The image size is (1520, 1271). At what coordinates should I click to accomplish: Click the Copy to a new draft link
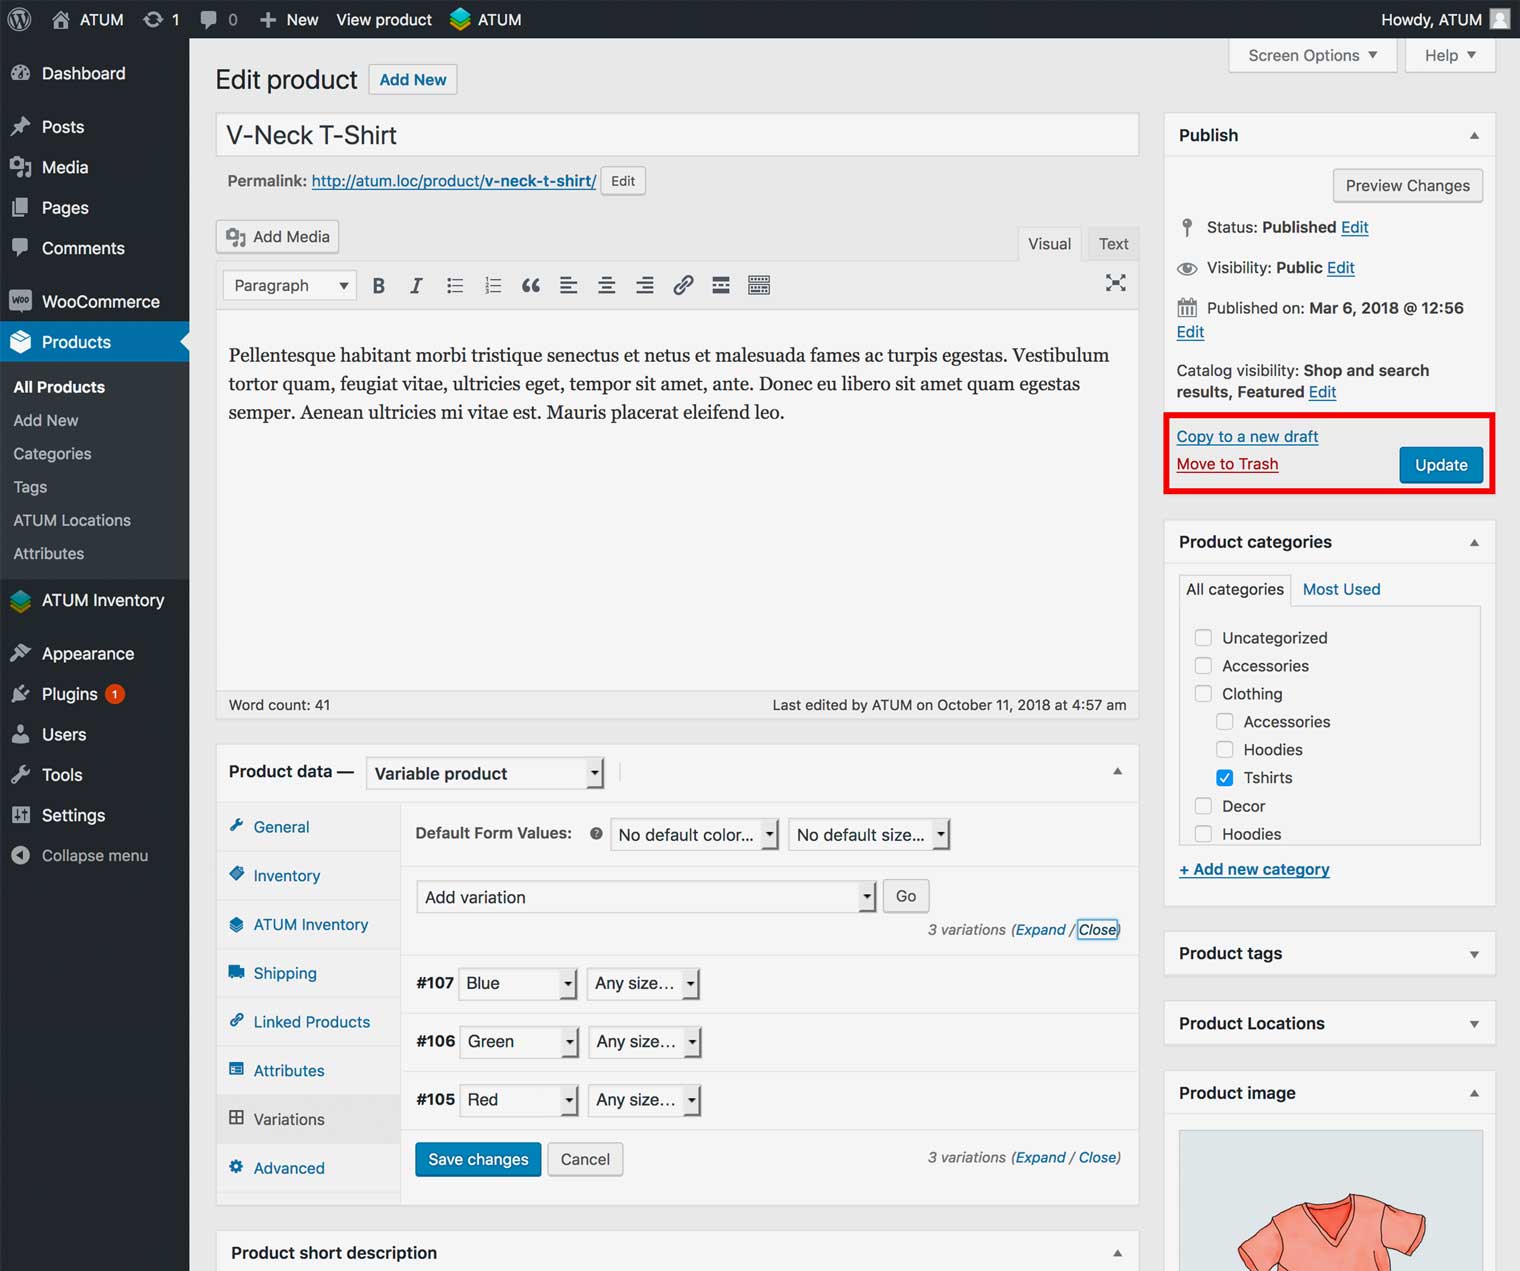[x=1247, y=437]
